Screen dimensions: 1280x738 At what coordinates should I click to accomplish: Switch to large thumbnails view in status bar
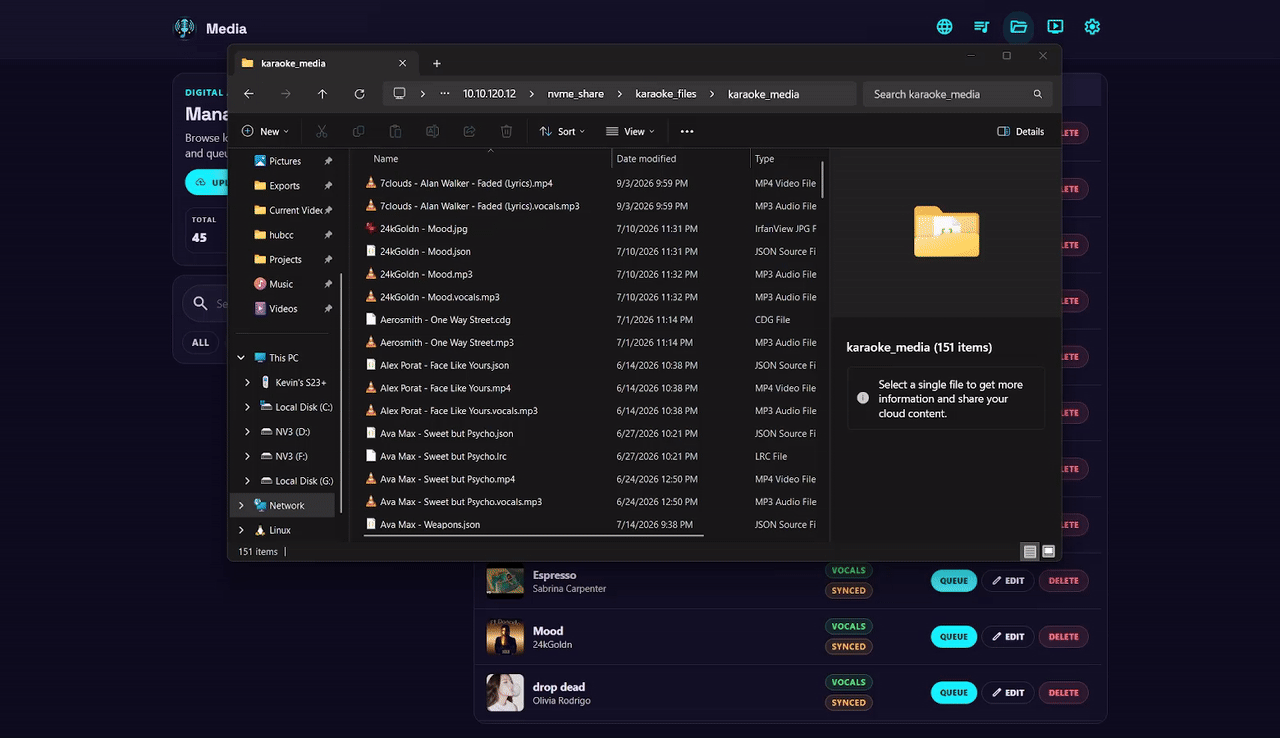click(x=1048, y=552)
